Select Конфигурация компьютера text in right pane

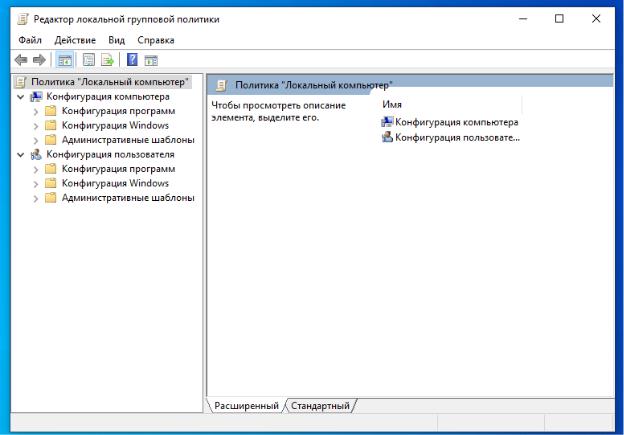(456, 122)
